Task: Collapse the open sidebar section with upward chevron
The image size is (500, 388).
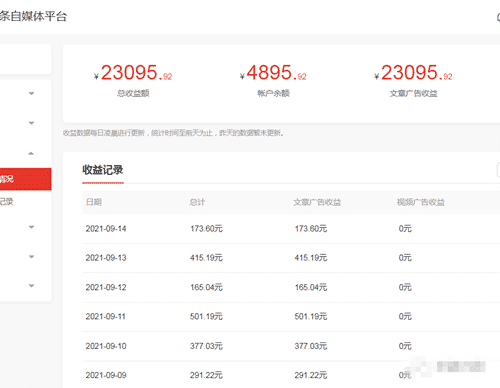Action: tap(31, 153)
